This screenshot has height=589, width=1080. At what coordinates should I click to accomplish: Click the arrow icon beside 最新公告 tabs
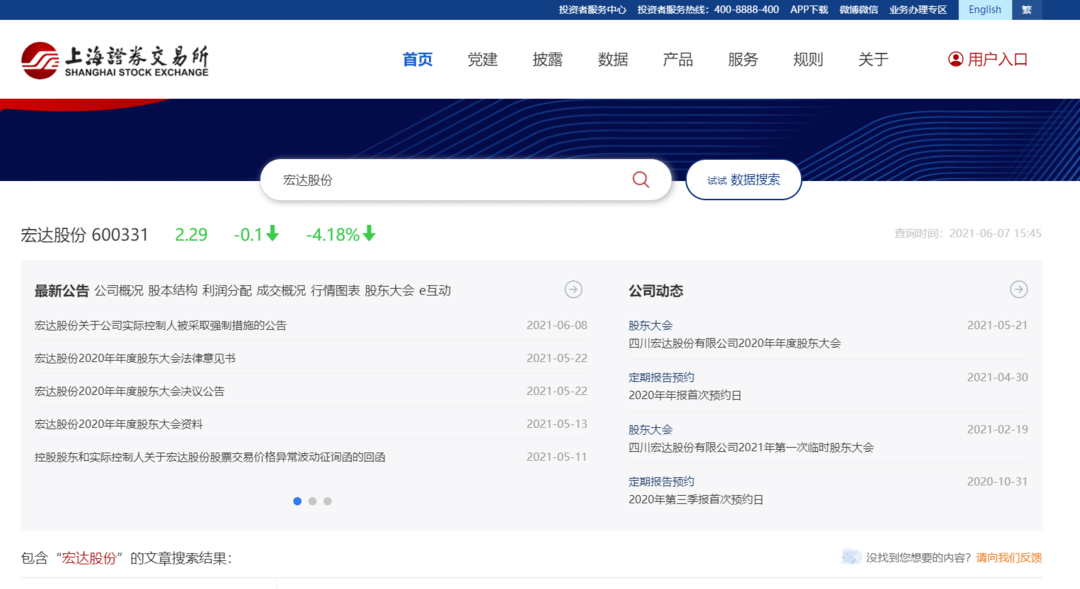(573, 289)
